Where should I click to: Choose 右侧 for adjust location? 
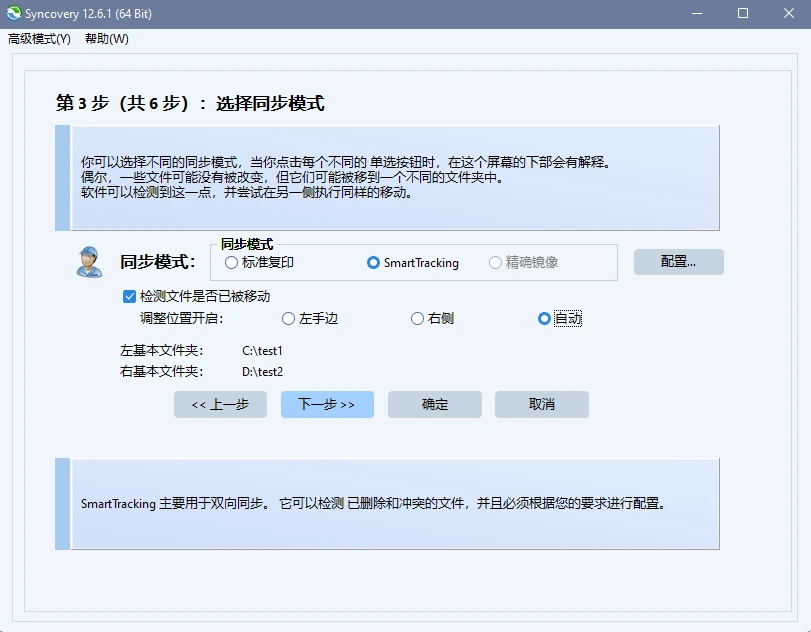pos(432,318)
